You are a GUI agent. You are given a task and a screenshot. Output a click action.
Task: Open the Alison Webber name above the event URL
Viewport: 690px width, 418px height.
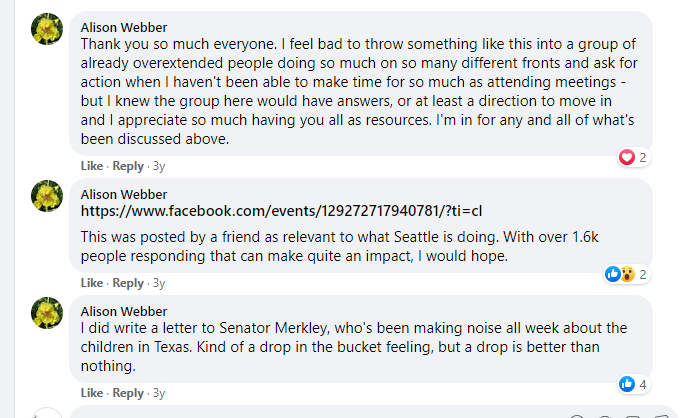pyautogui.click(x=124, y=194)
